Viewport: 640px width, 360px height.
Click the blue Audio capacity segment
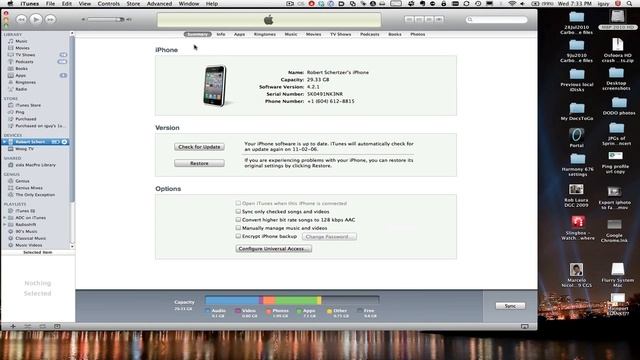point(232,300)
